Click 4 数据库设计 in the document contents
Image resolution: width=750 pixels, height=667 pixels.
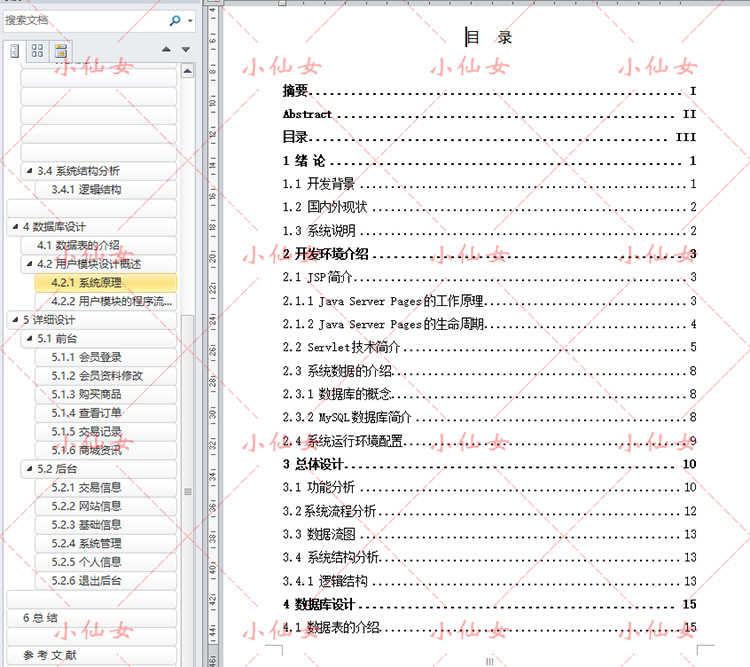tap(489, 604)
